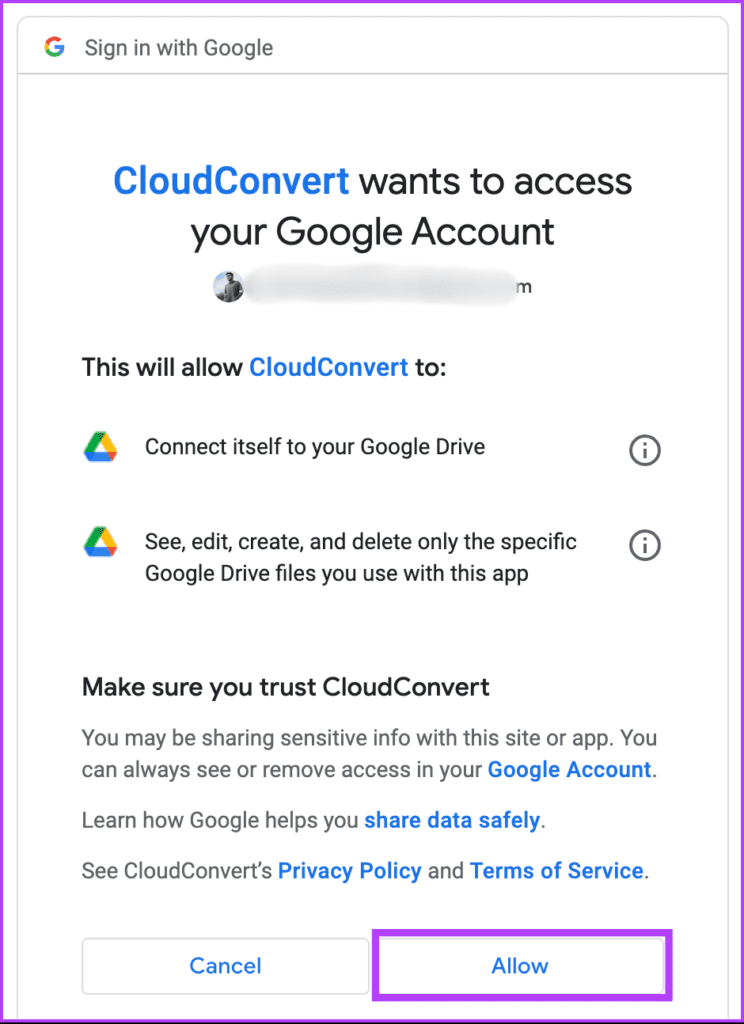This screenshot has height=1024, width=744.
Task: Follow the share data safely link
Action: point(452,820)
